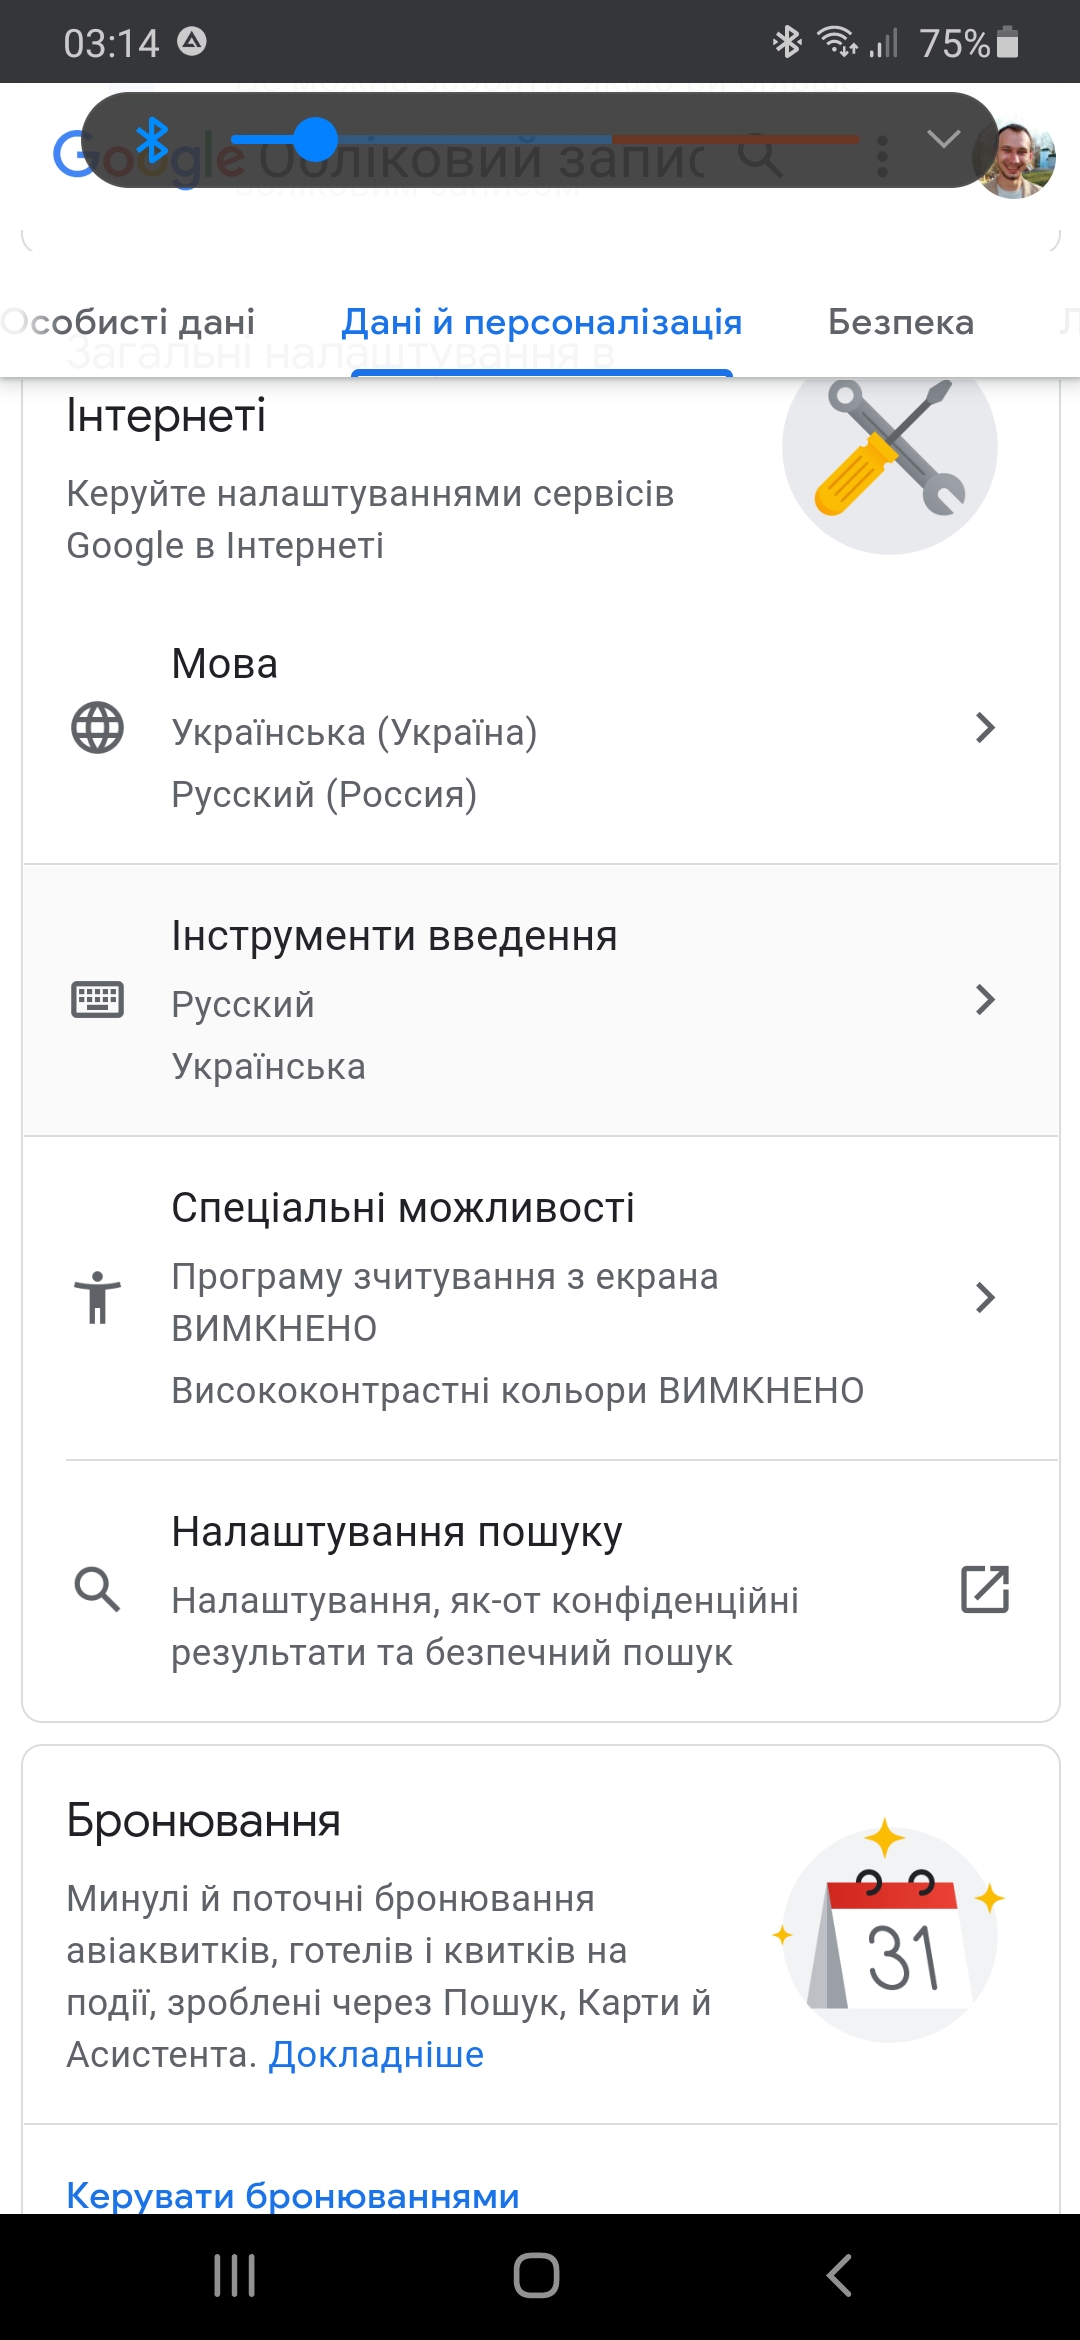Open Інструменти введення via right chevron
This screenshot has height=2340, width=1080.
985,999
